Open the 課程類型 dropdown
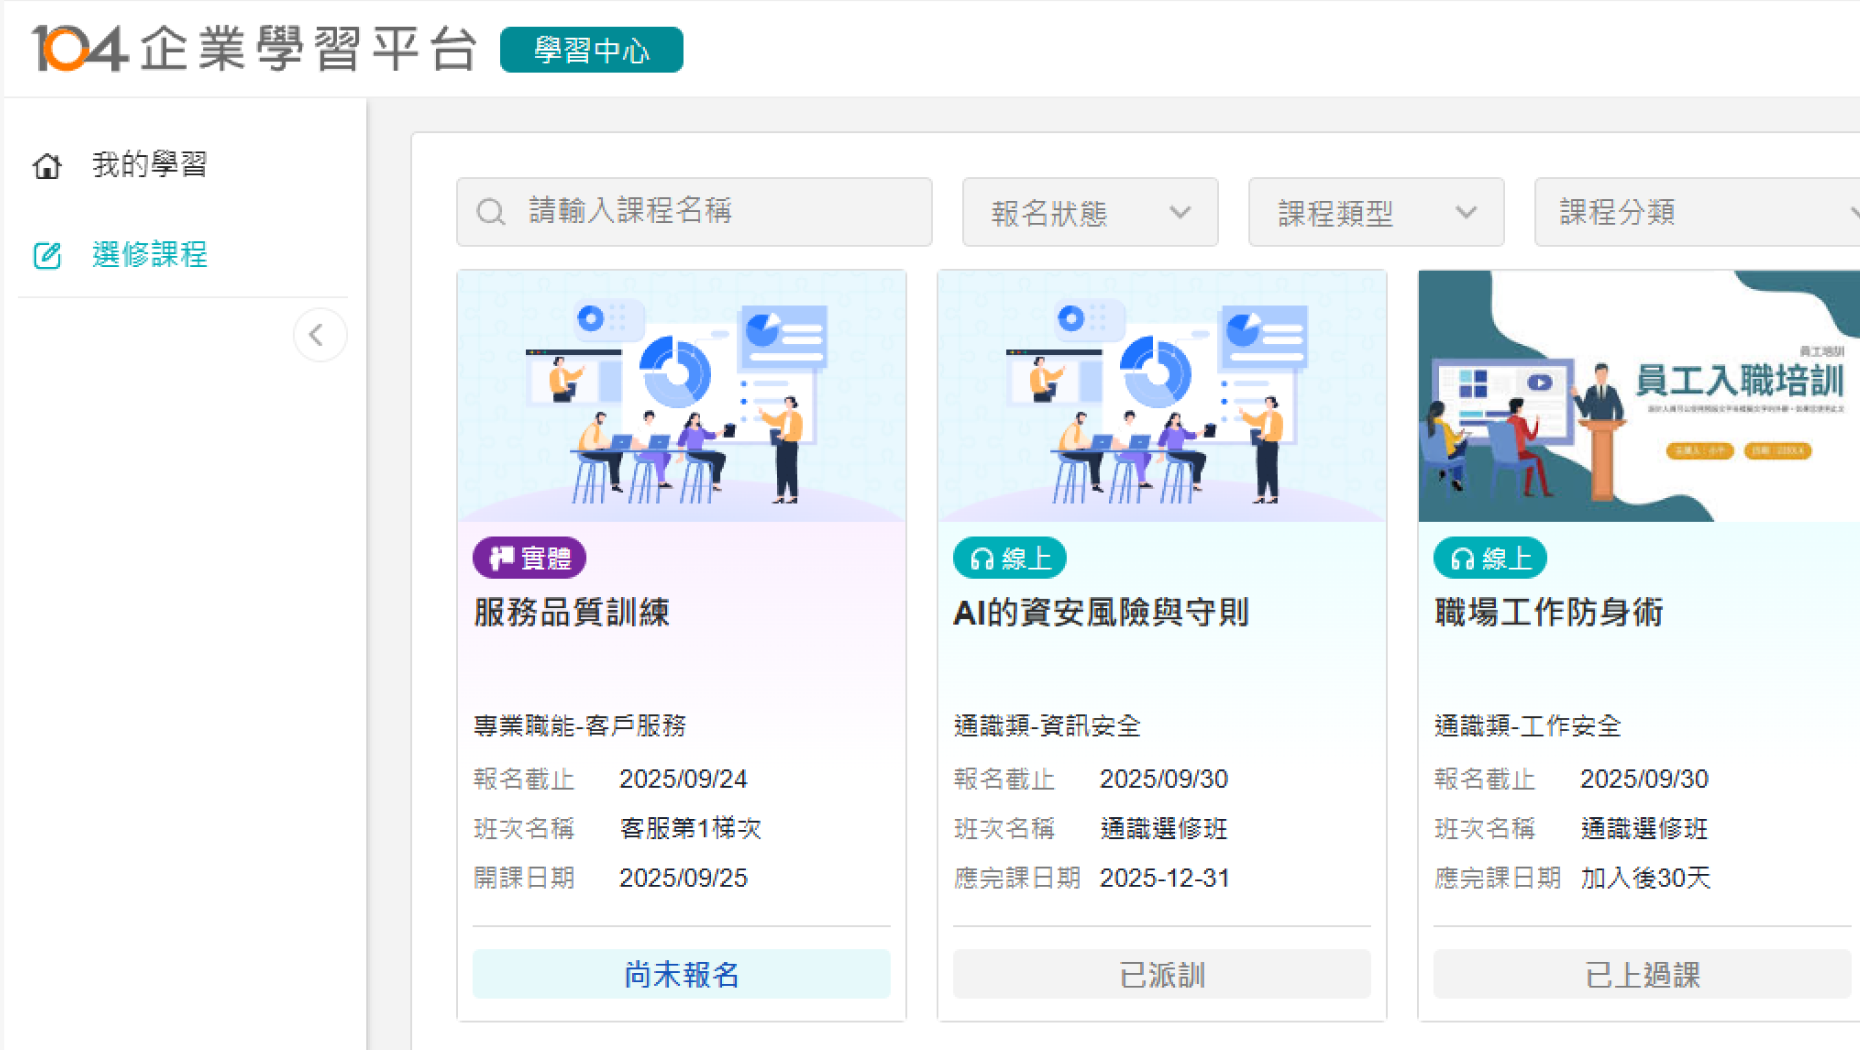Screen dimensions: 1860x1050 pyautogui.click(x=1375, y=212)
